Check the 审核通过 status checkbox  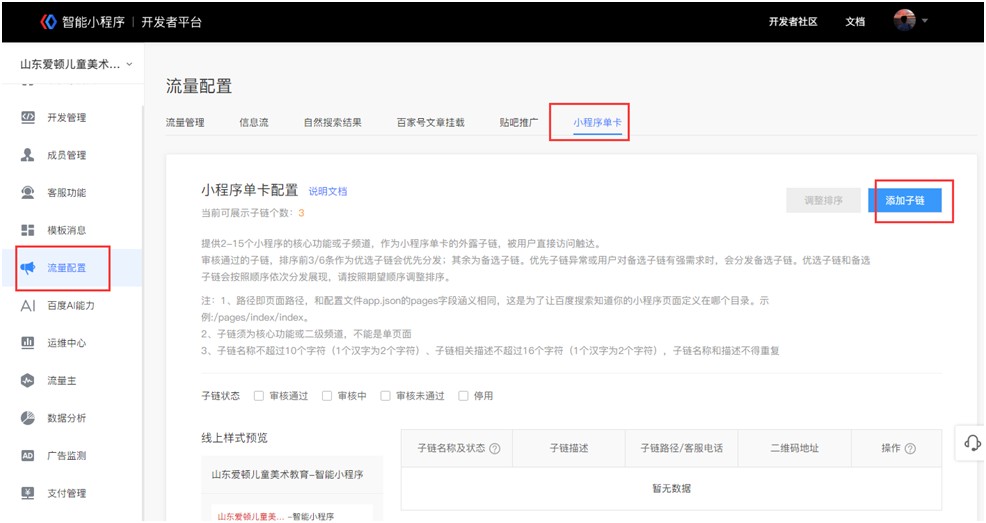point(259,396)
